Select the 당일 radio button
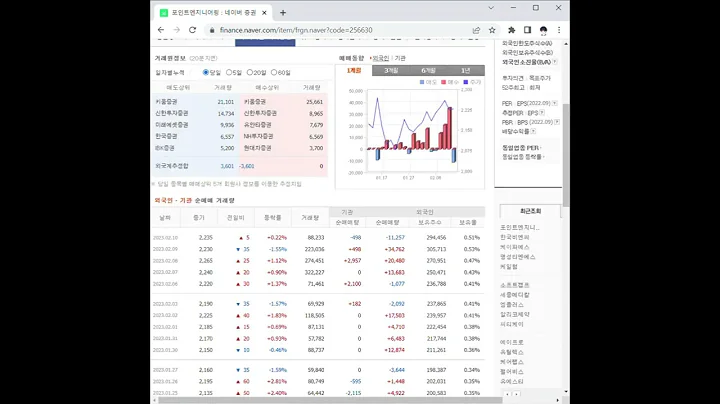 (206, 73)
